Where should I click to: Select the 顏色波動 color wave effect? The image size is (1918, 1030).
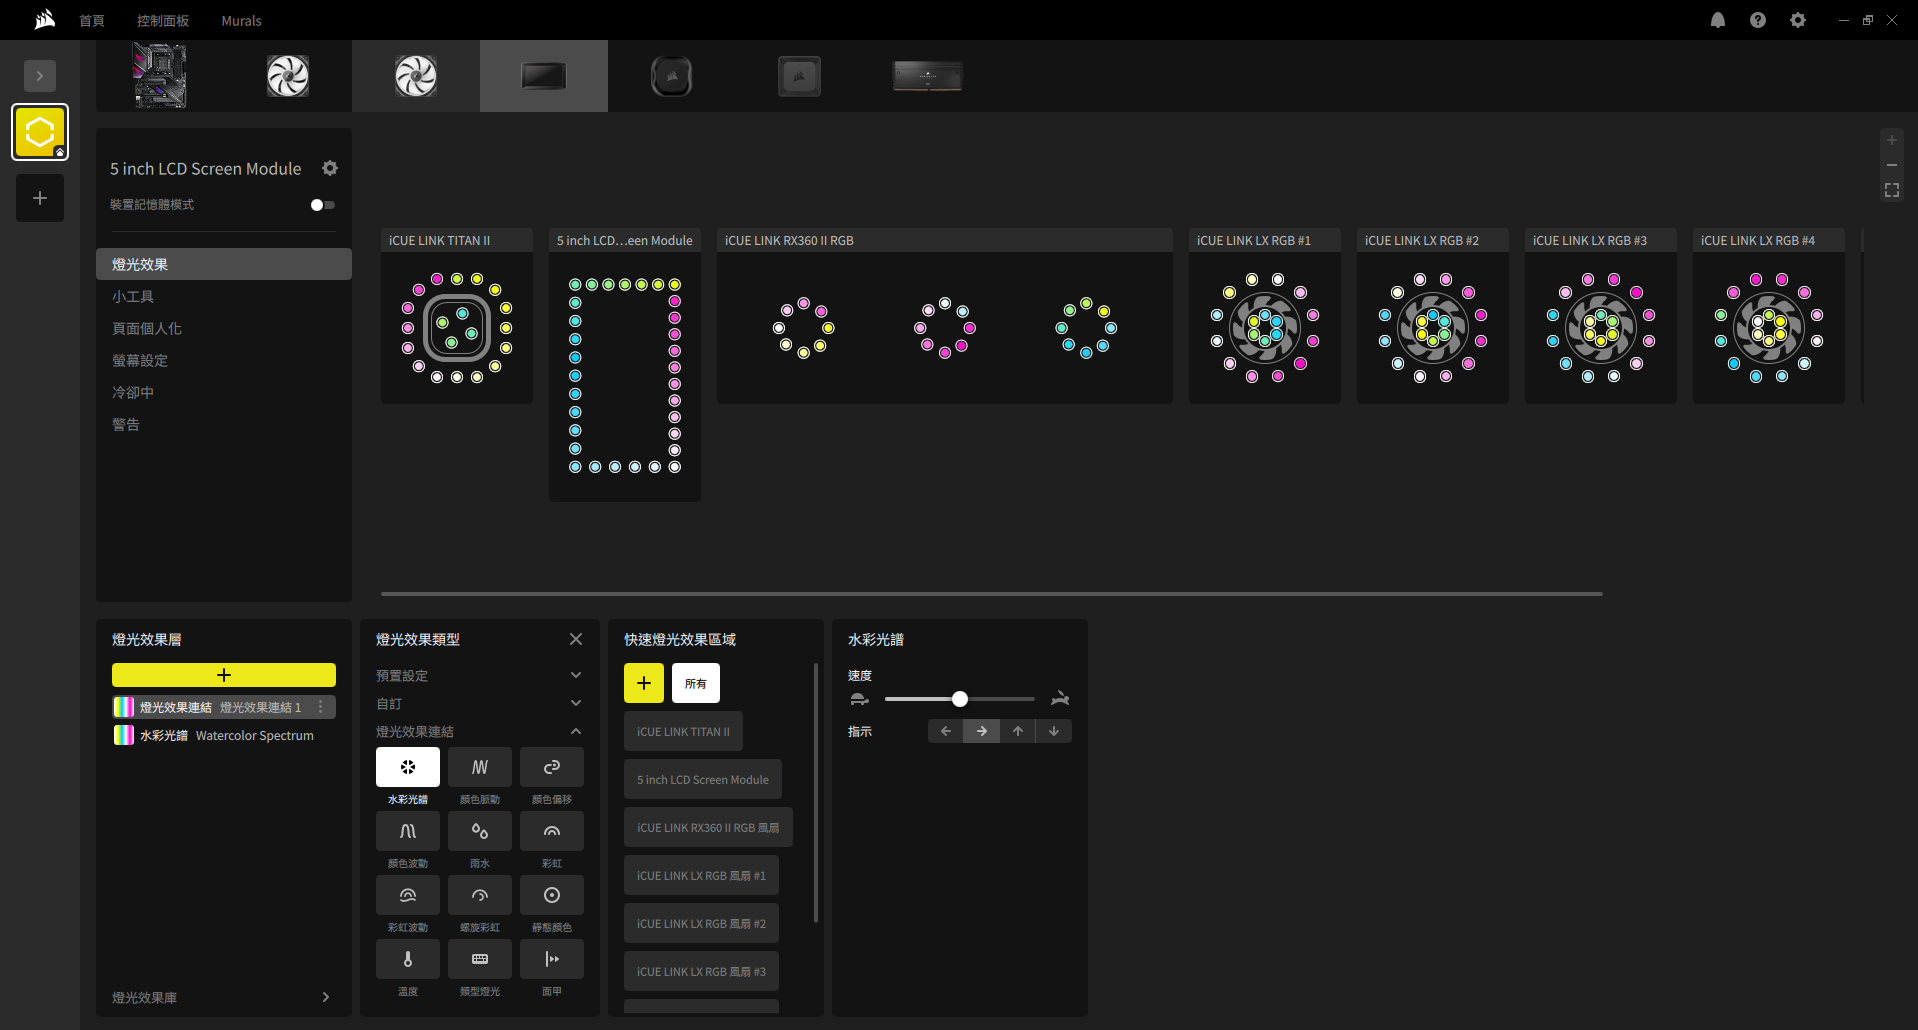pyautogui.click(x=408, y=831)
